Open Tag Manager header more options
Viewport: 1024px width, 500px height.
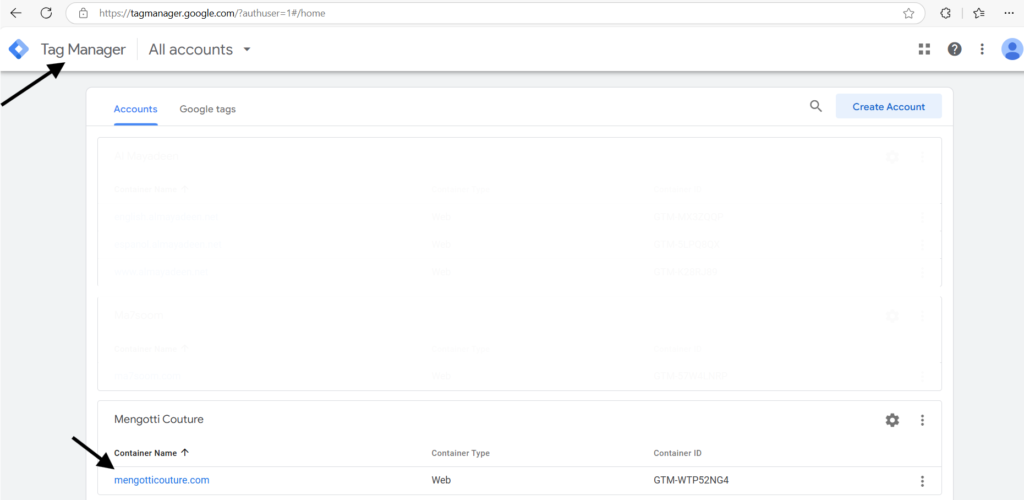[982, 49]
